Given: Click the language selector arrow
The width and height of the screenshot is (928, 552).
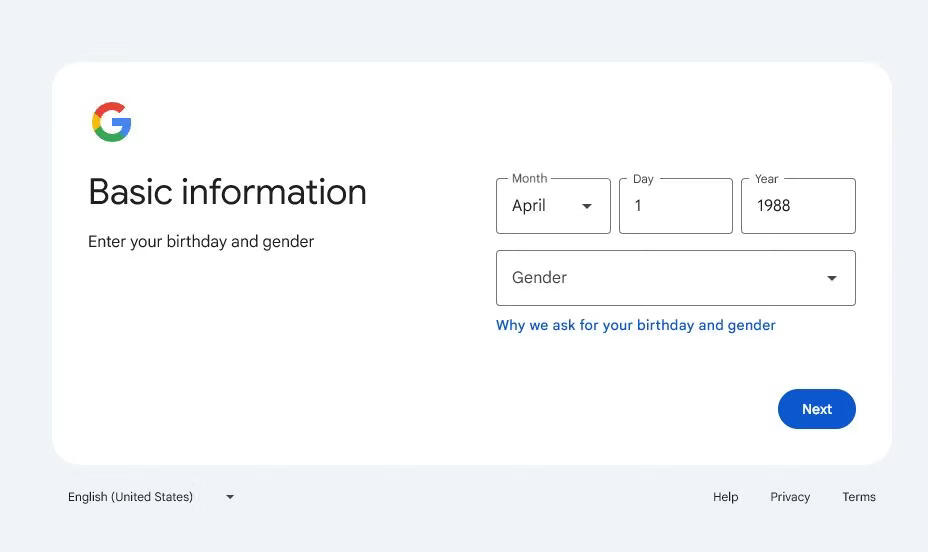Looking at the screenshot, I should 230,497.
